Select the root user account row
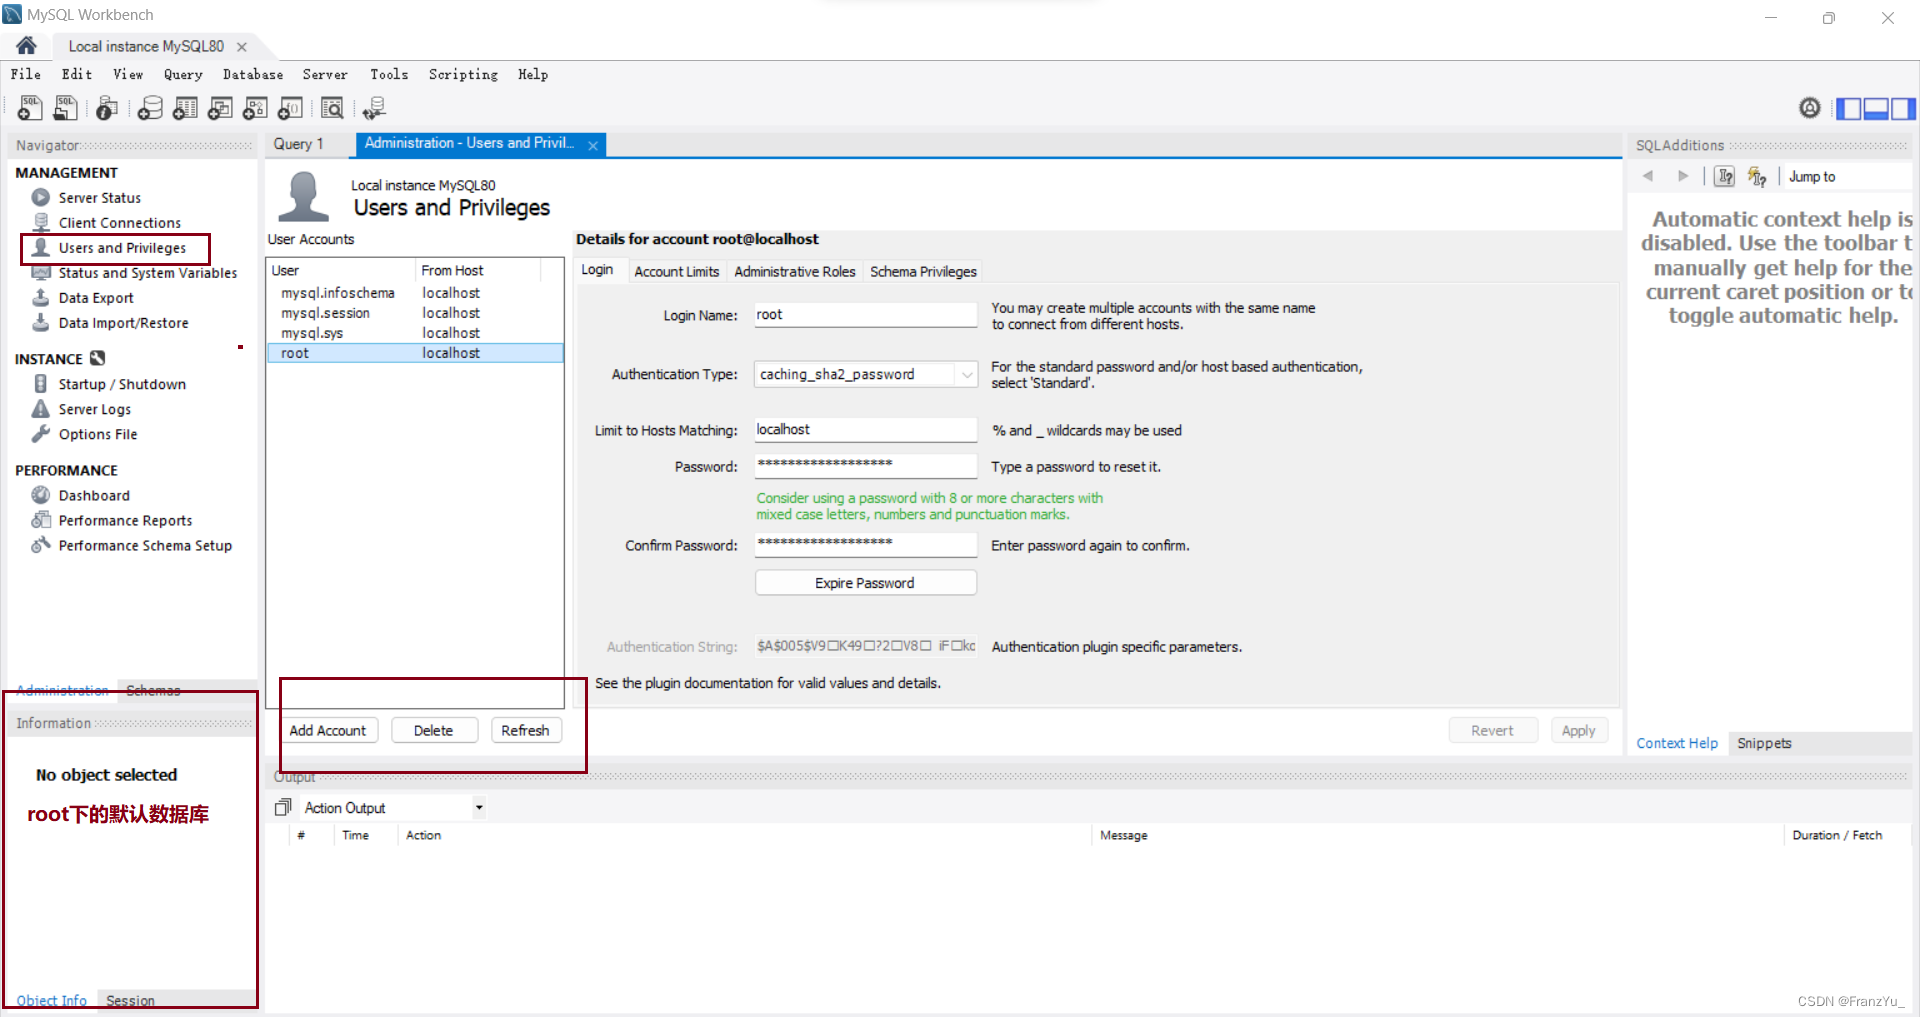 415,353
